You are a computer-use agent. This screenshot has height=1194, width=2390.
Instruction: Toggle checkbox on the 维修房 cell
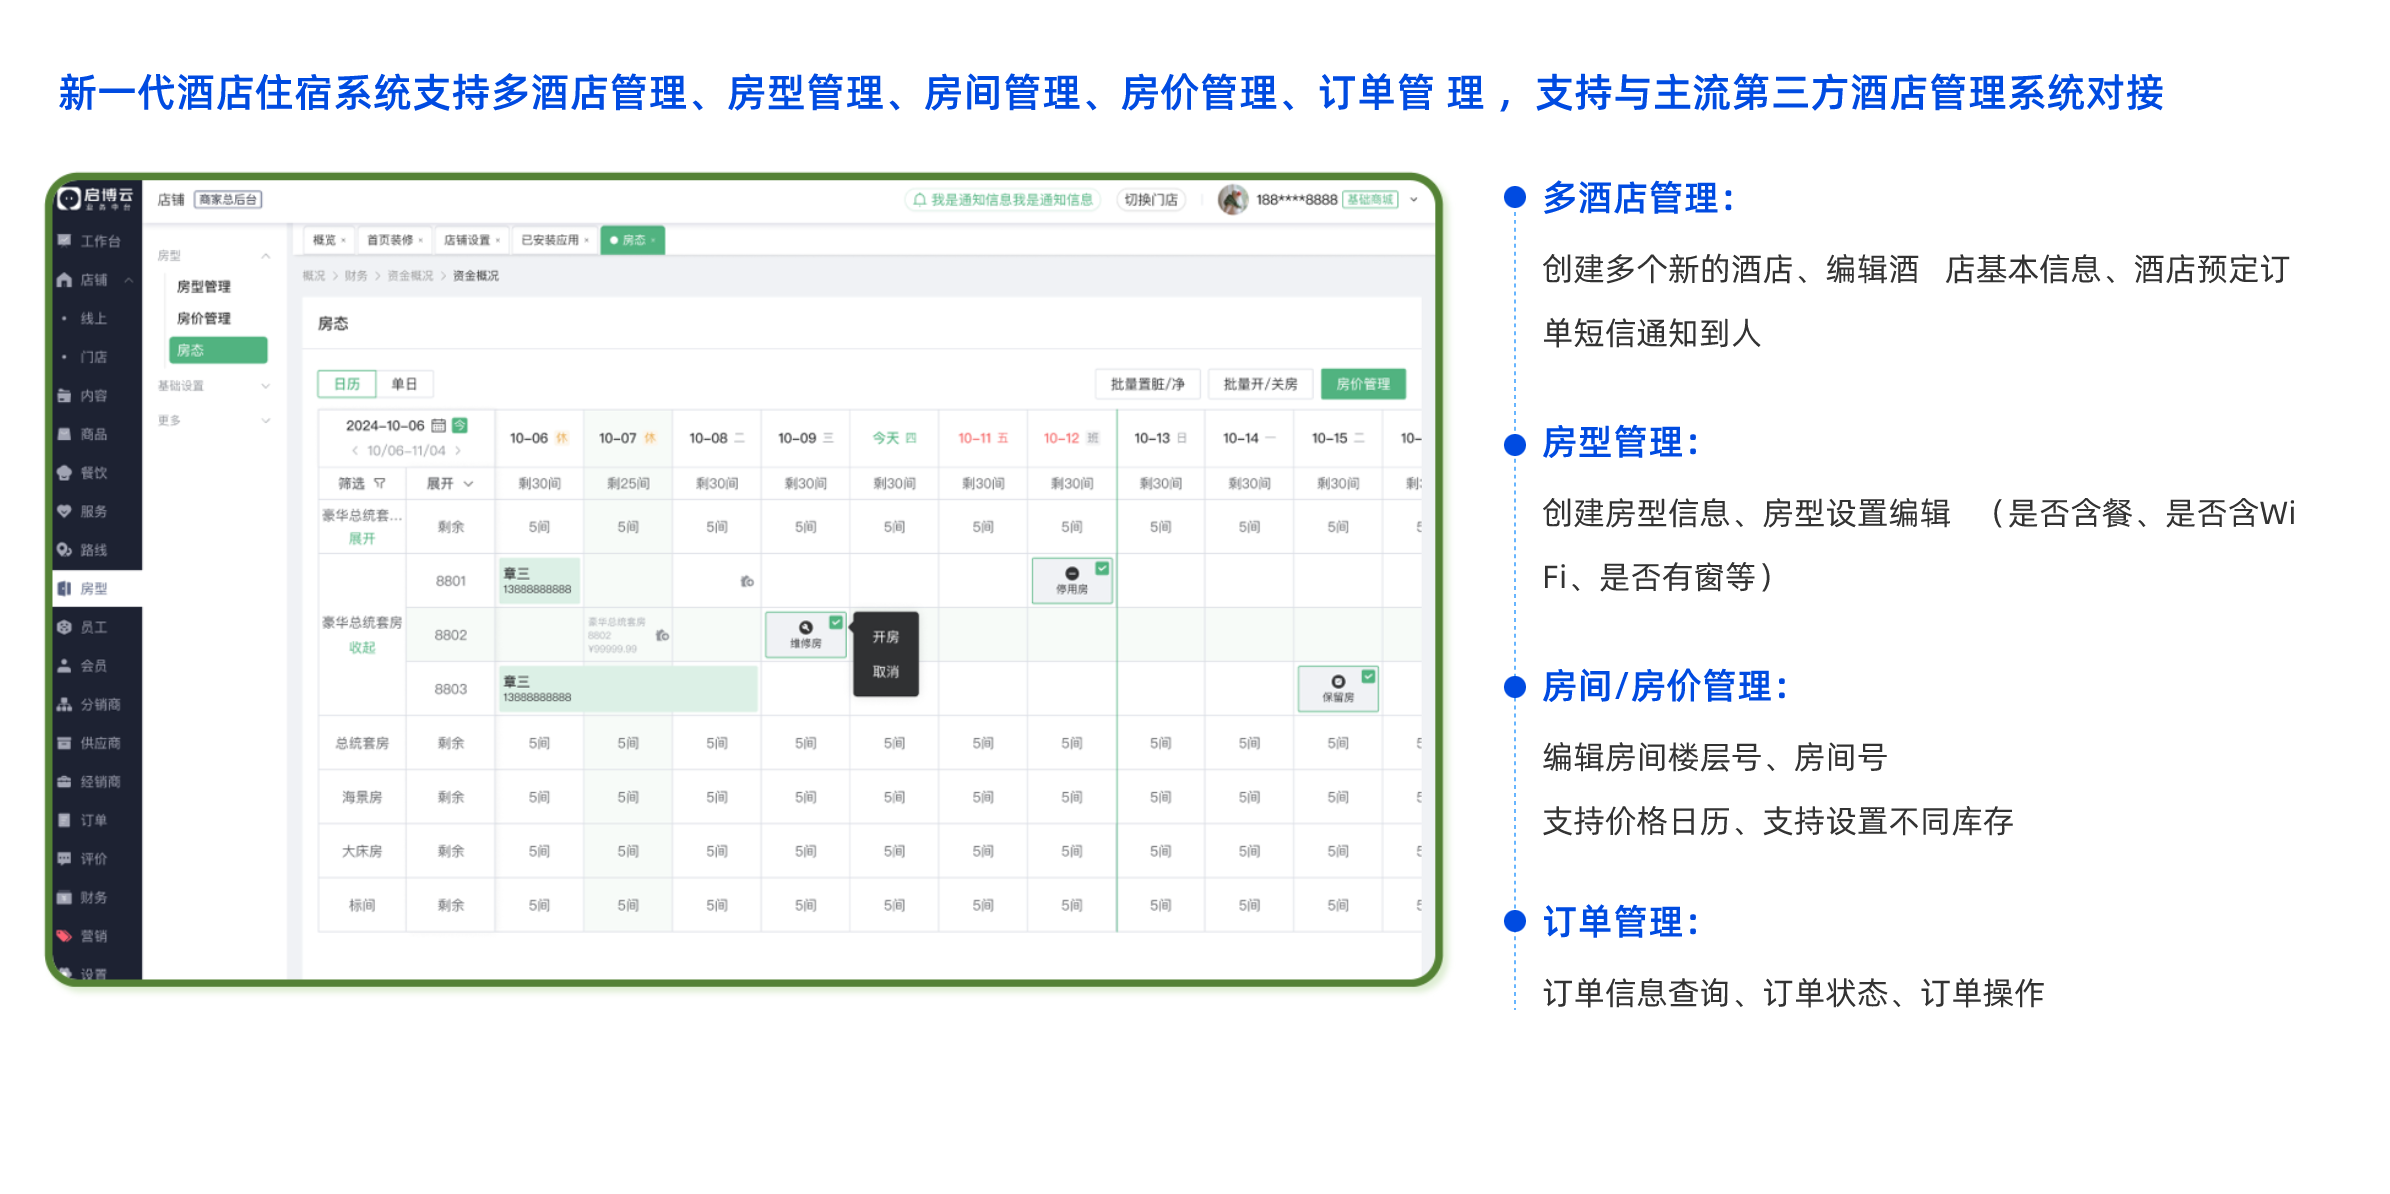click(835, 622)
